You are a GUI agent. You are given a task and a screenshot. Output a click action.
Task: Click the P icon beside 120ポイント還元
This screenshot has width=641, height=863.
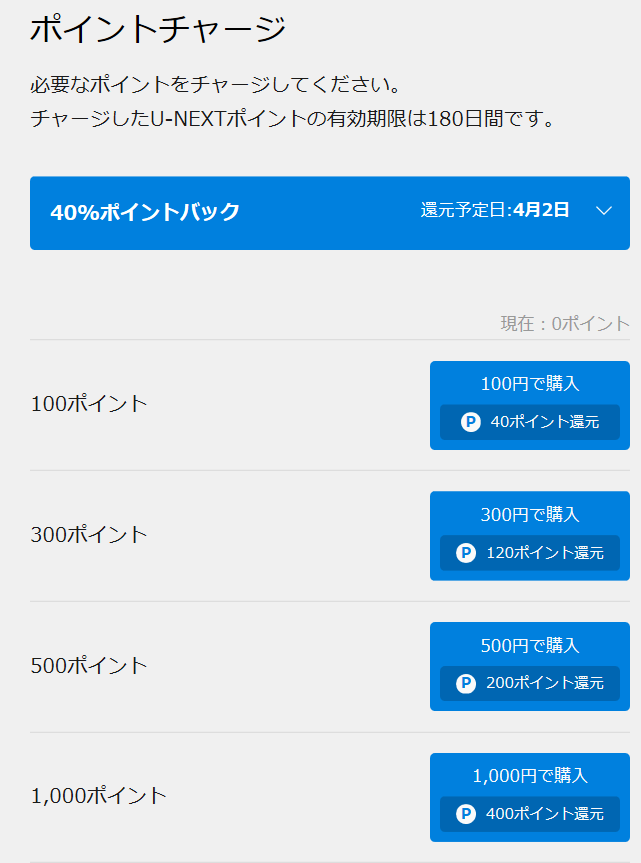(x=466, y=552)
